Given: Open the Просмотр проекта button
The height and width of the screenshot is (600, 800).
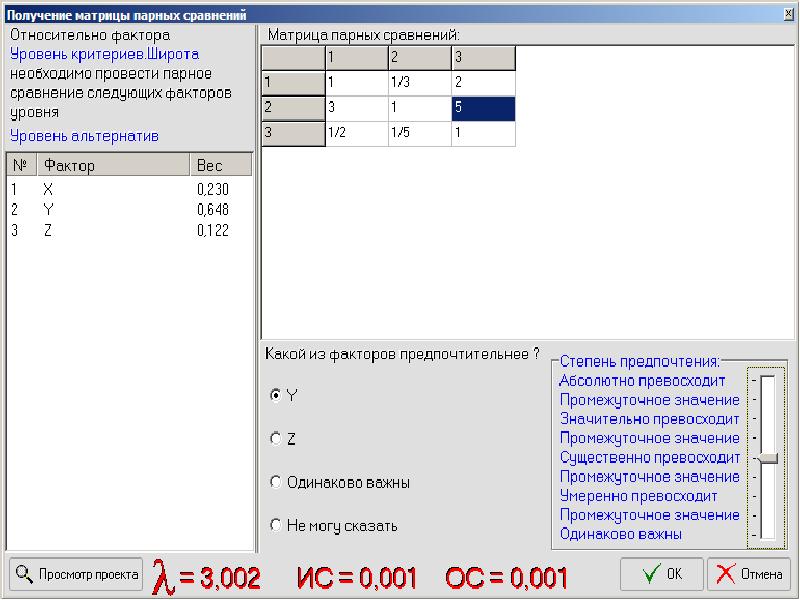Looking at the screenshot, I should pos(76,574).
